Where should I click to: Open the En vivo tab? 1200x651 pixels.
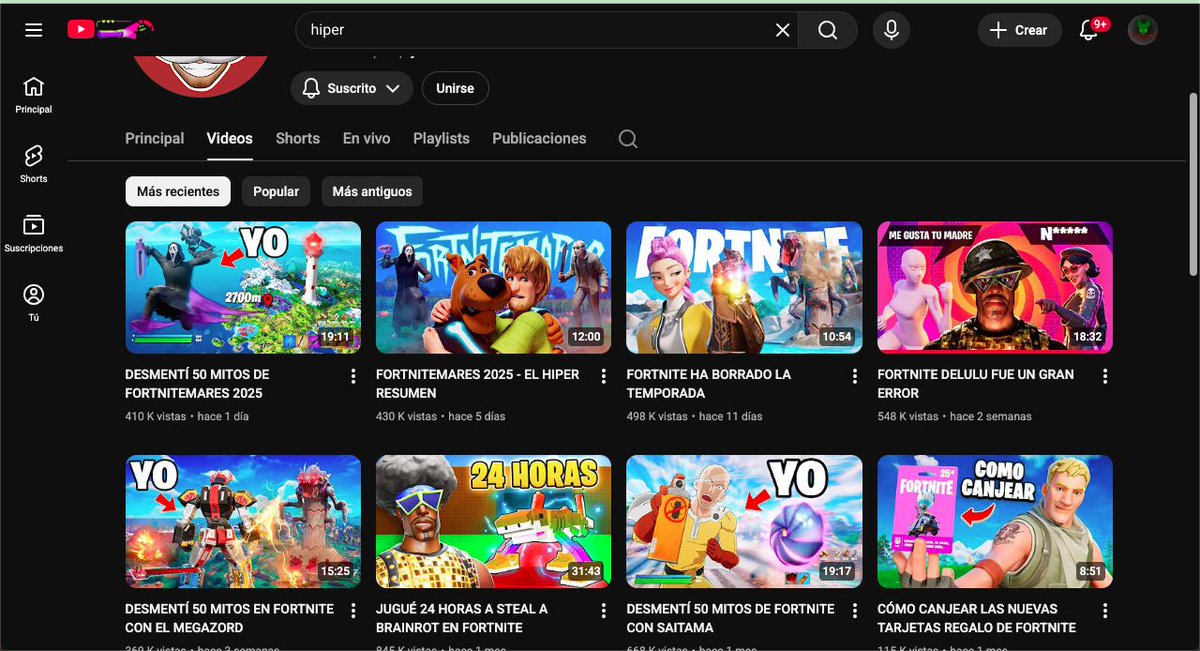point(366,138)
